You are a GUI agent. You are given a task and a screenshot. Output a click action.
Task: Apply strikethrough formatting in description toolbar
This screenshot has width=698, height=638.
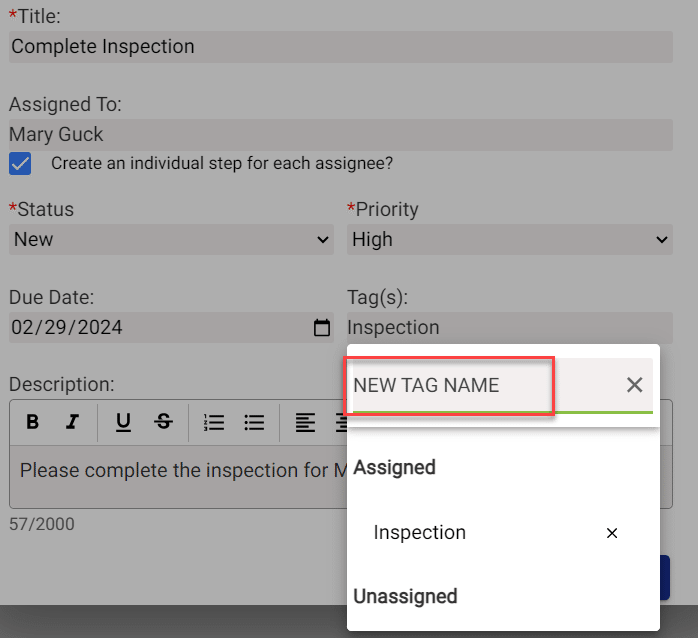click(163, 421)
